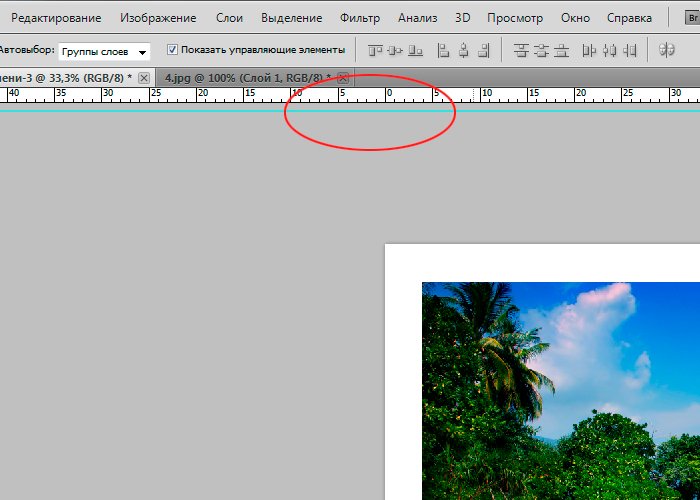Image resolution: width=700 pixels, height=500 pixels.
Task: Click the distribute left edges icon
Action: (x=589, y=50)
